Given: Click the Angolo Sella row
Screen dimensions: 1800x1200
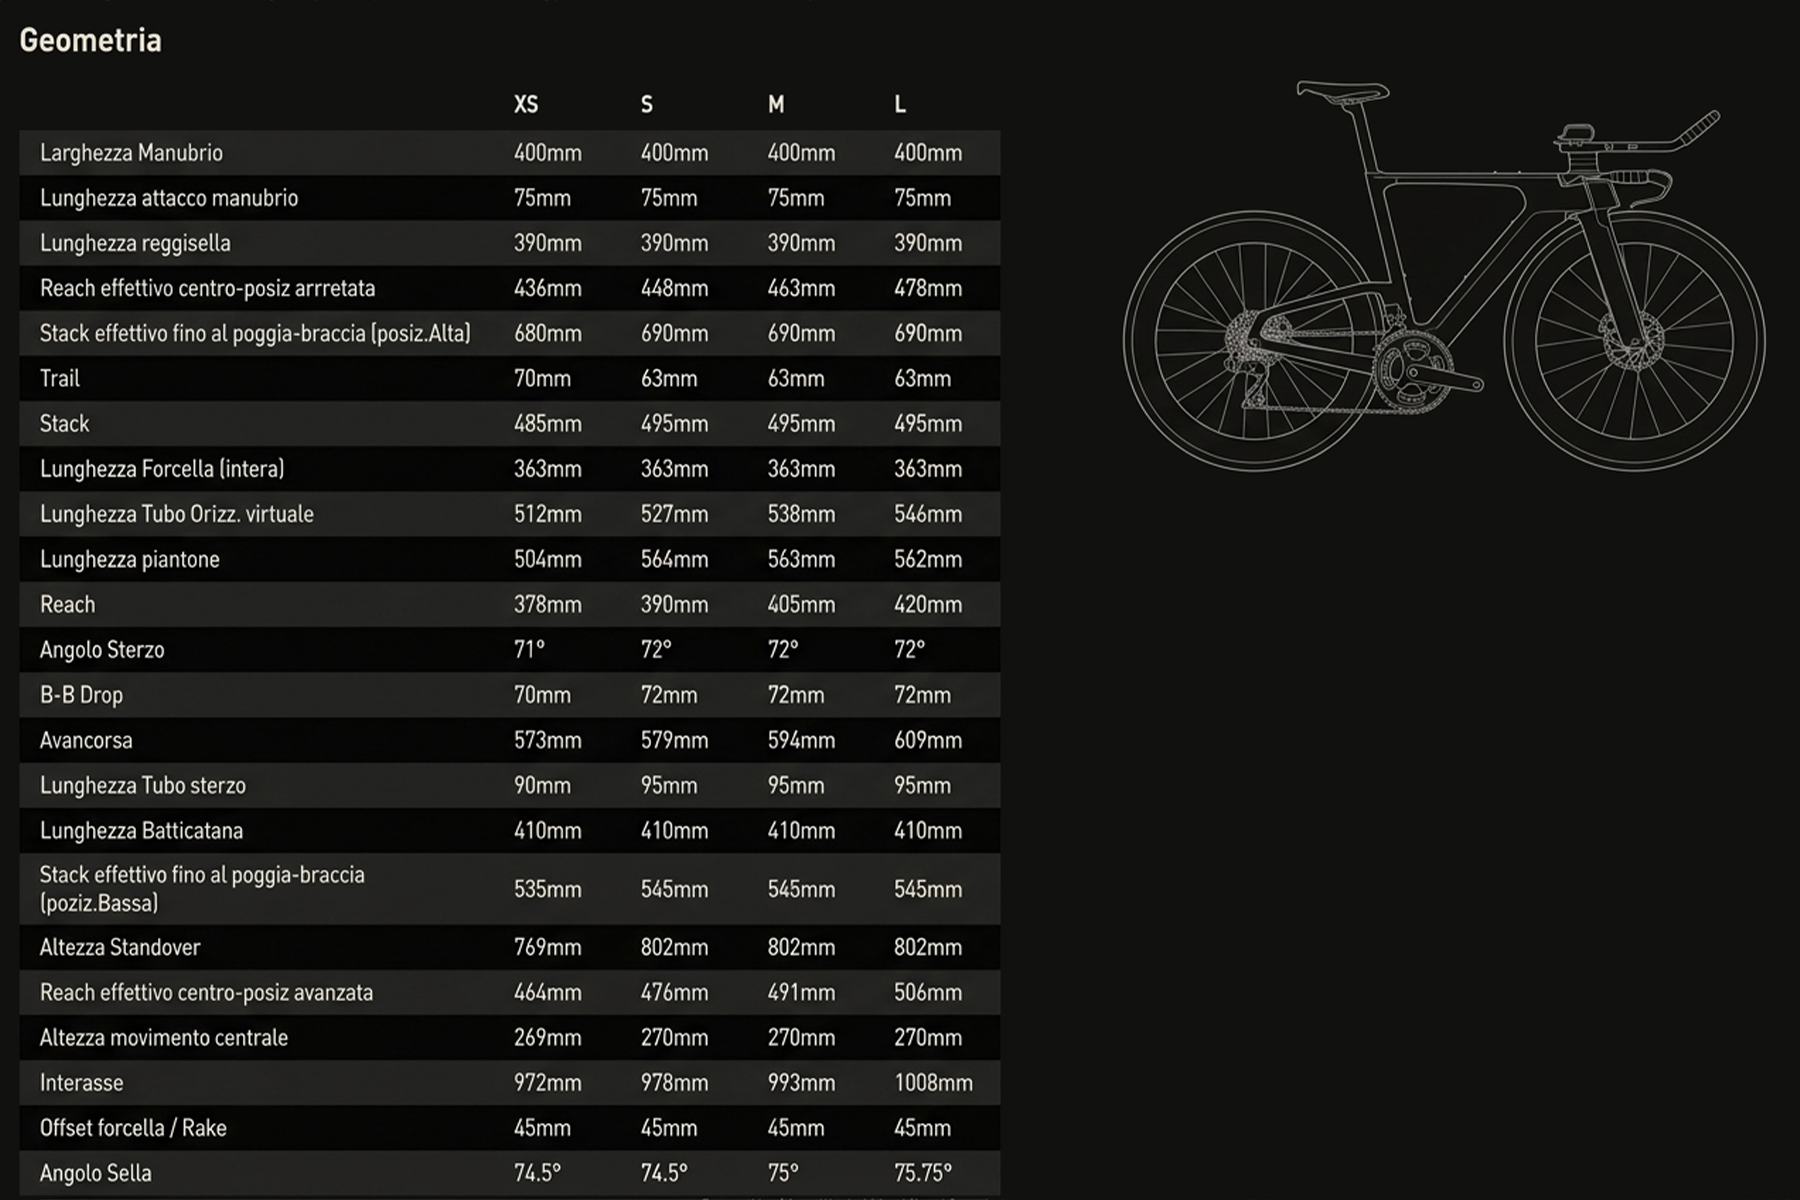Looking at the screenshot, I should tap(96, 1172).
